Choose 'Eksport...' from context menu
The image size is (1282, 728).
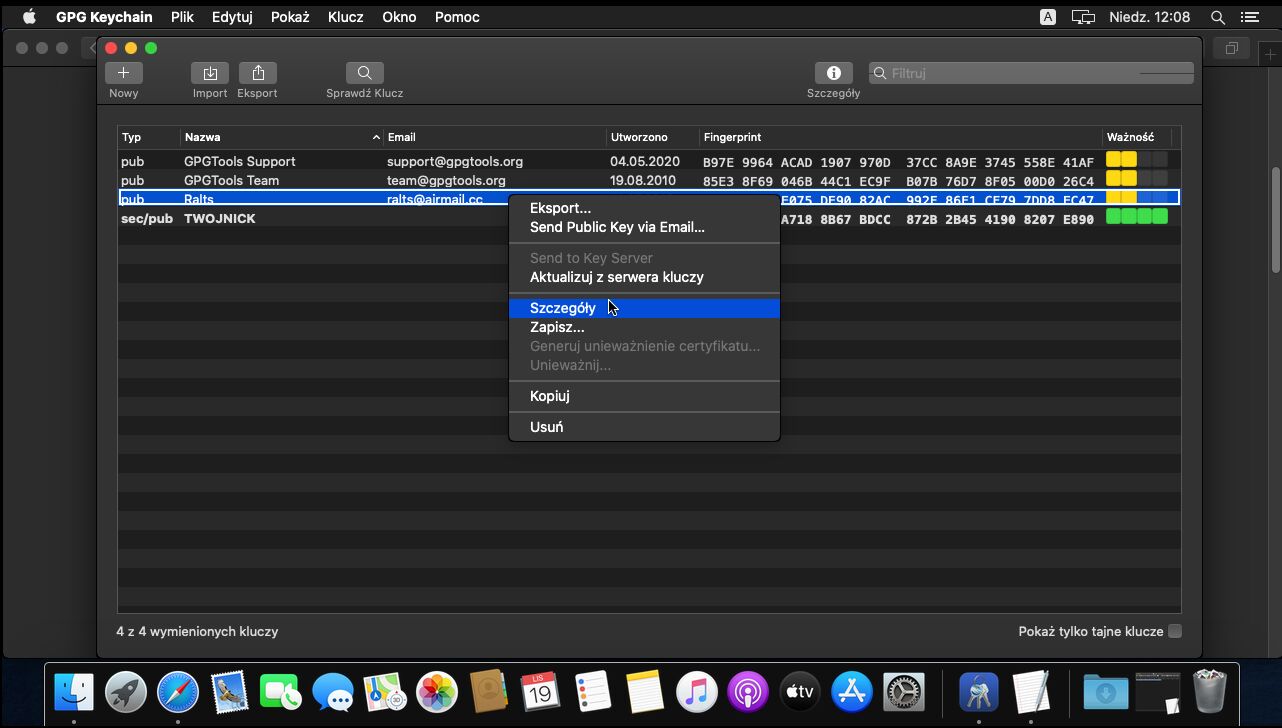click(560, 208)
